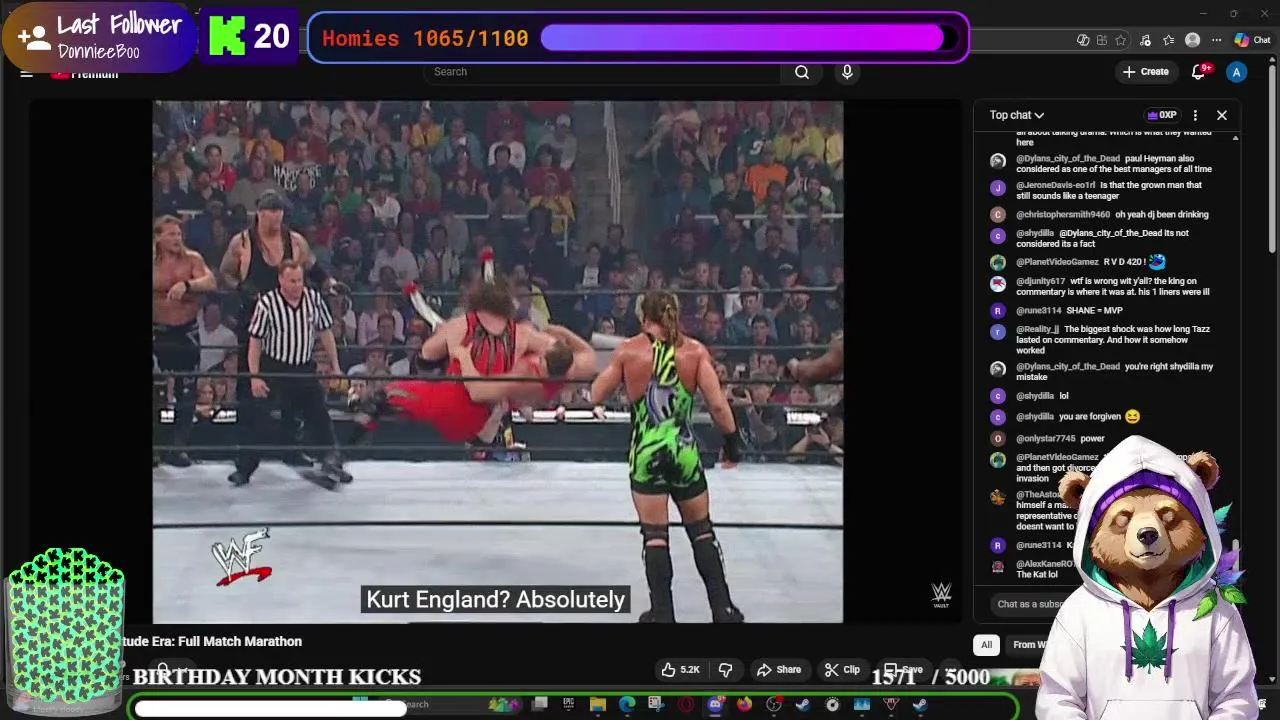The height and width of the screenshot is (720, 1280).
Task: Click chat user @Dylans_city_of_the_Dead Paul Heyman message
Action: 1114,164
